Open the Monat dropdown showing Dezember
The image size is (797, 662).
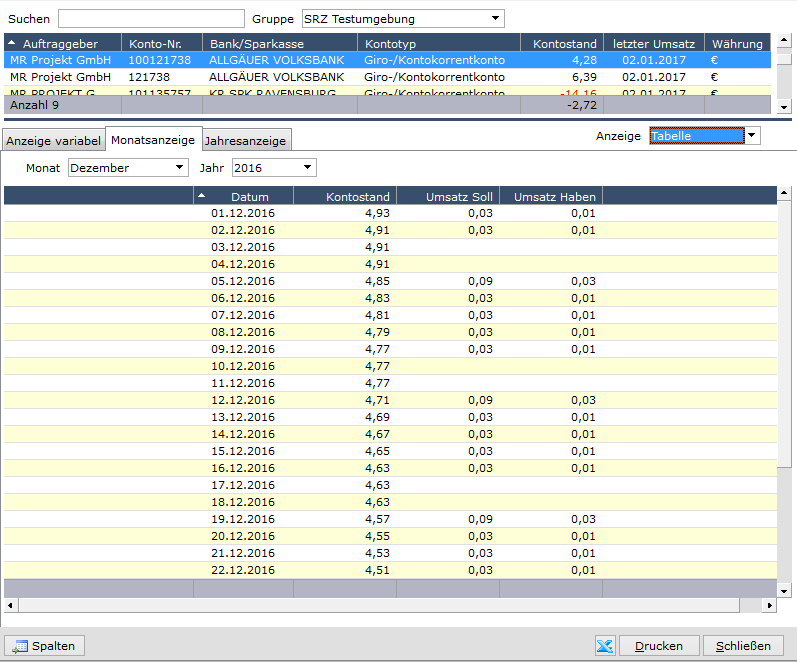[128, 168]
